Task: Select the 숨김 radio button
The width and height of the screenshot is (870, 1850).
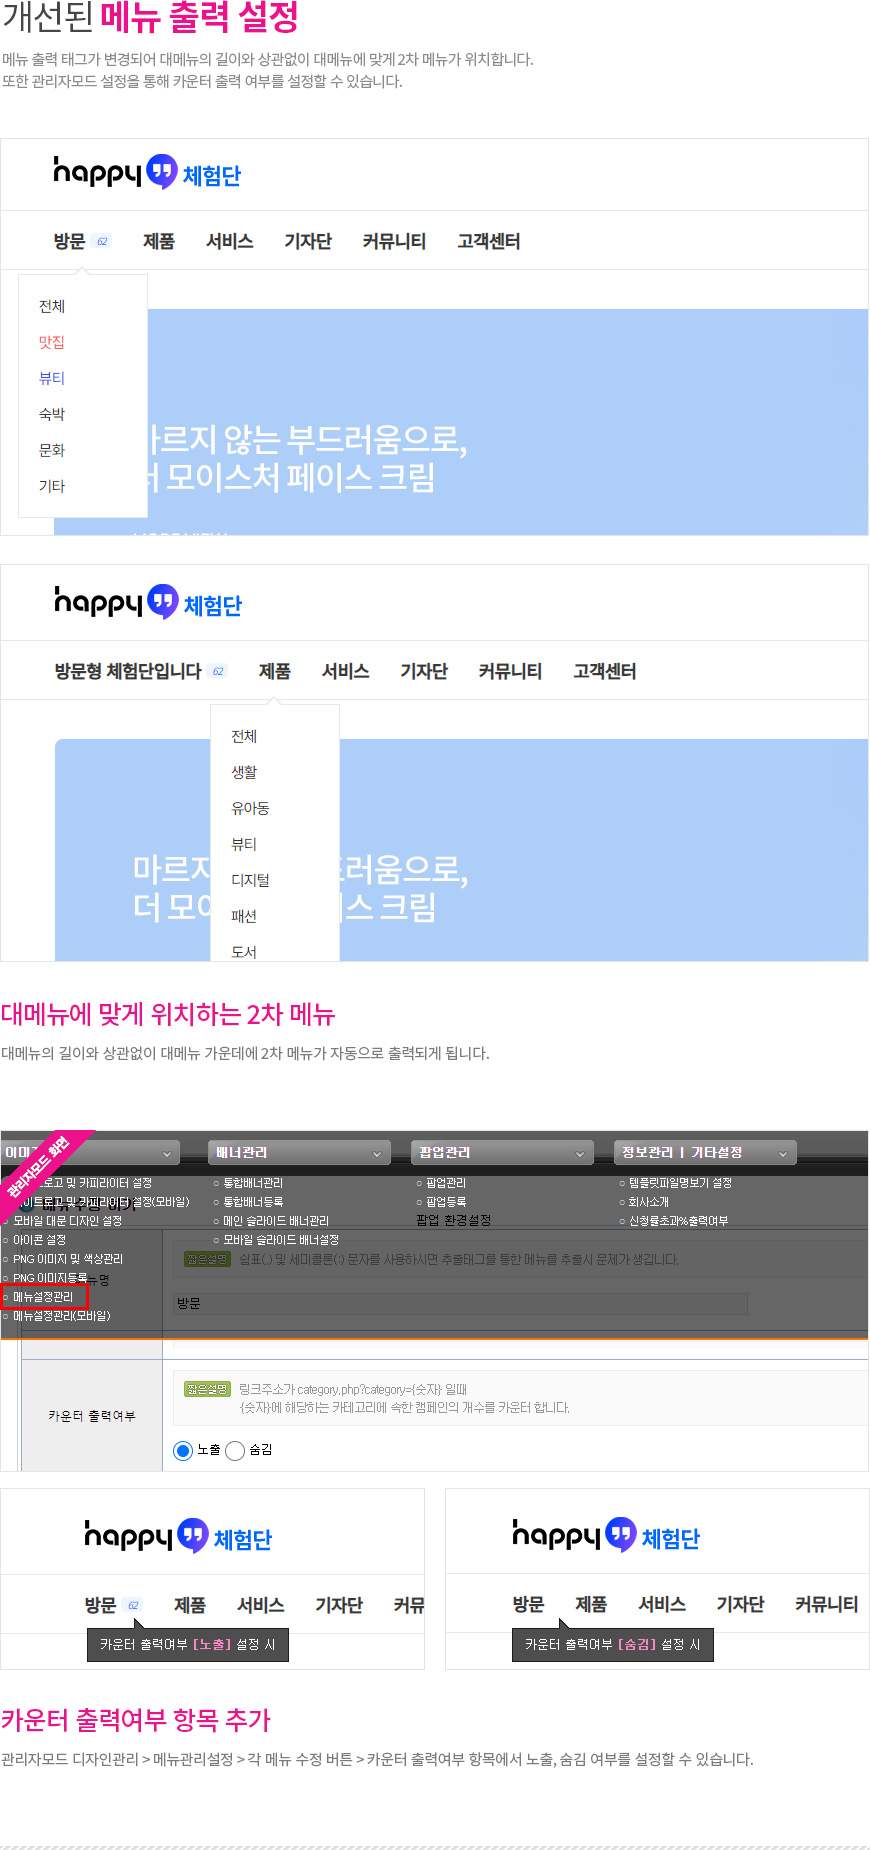Action: pos(235,1450)
